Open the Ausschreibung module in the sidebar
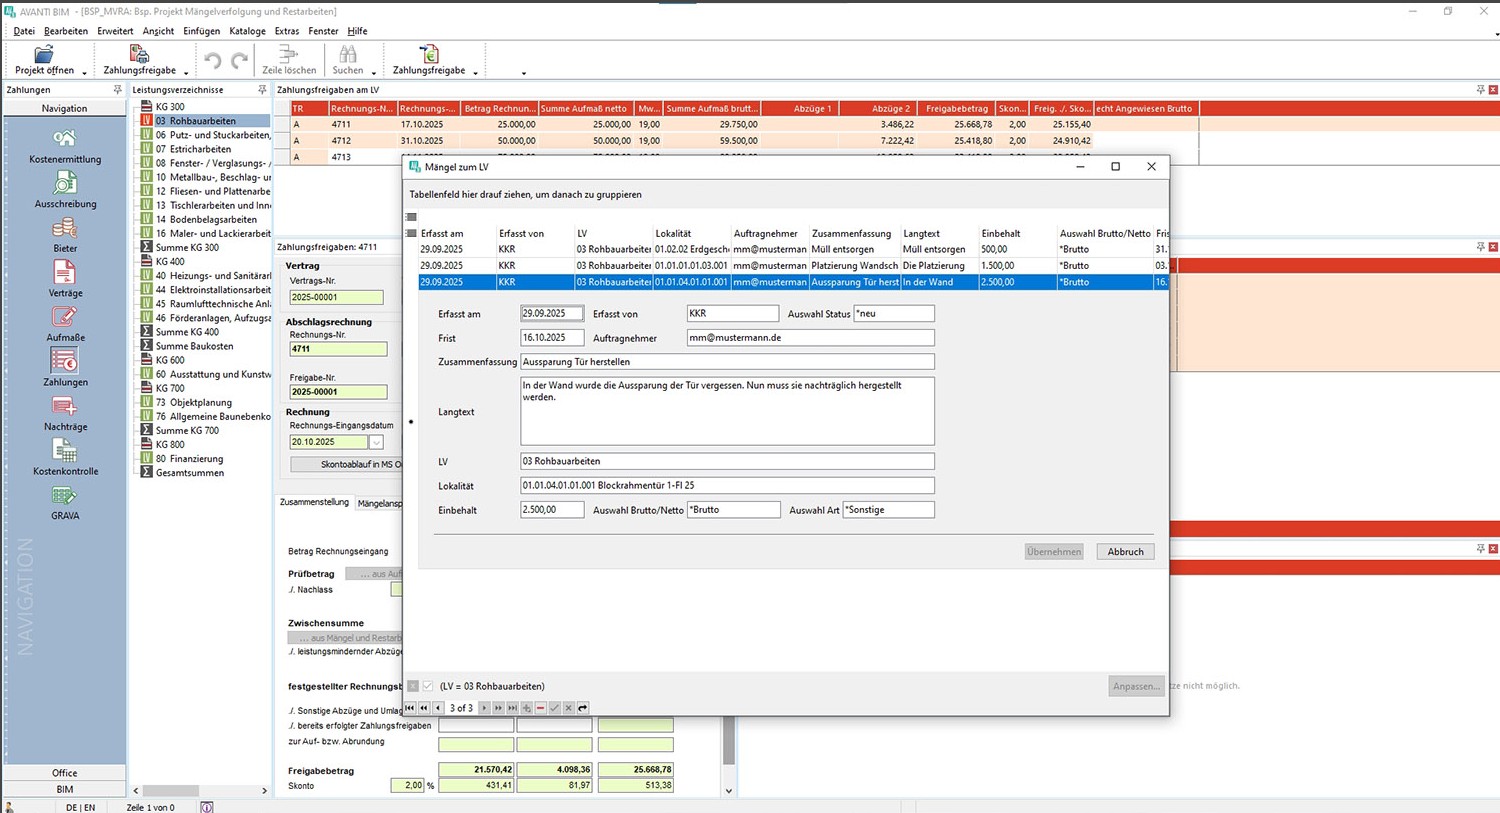This screenshot has height=813, width=1500. (x=65, y=184)
